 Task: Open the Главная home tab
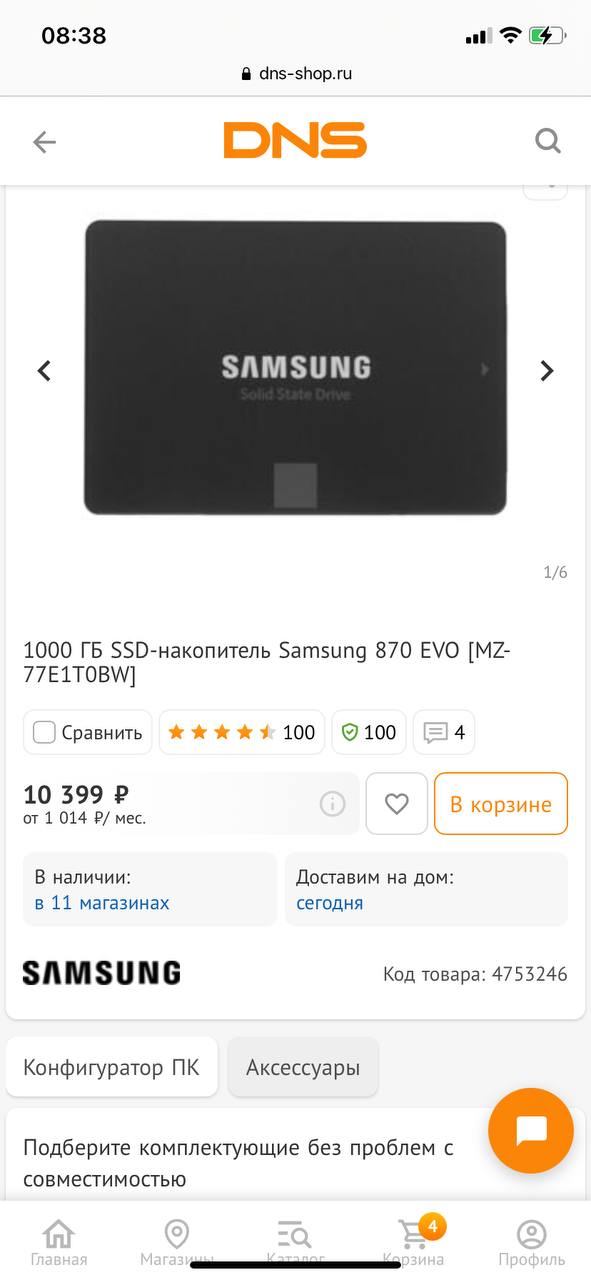59,1242
